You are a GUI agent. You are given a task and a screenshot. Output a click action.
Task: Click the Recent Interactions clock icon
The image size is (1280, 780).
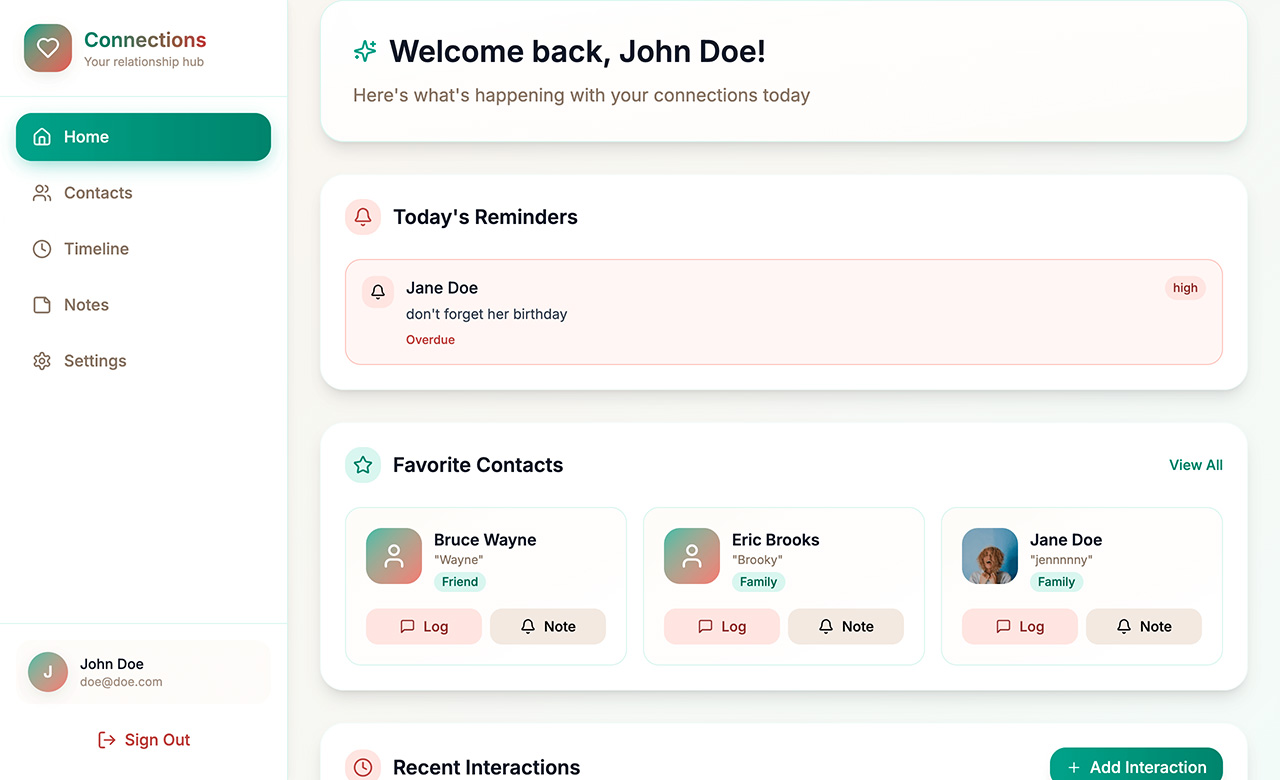tap(362, 766)
